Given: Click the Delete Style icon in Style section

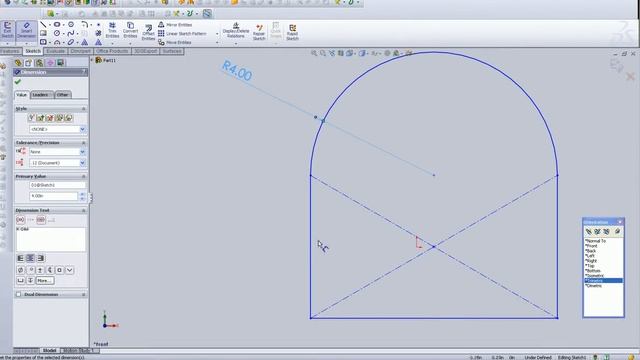Looking at the screenshot, I should tap(50, 118).
